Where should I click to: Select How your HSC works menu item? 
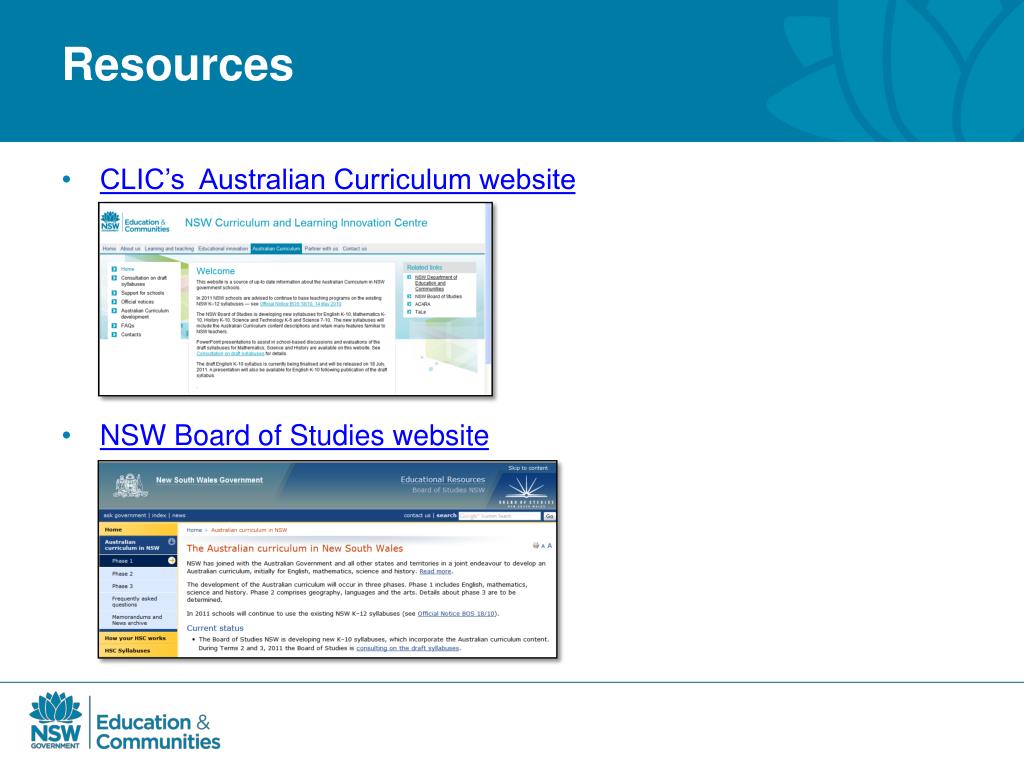(138, 638)
